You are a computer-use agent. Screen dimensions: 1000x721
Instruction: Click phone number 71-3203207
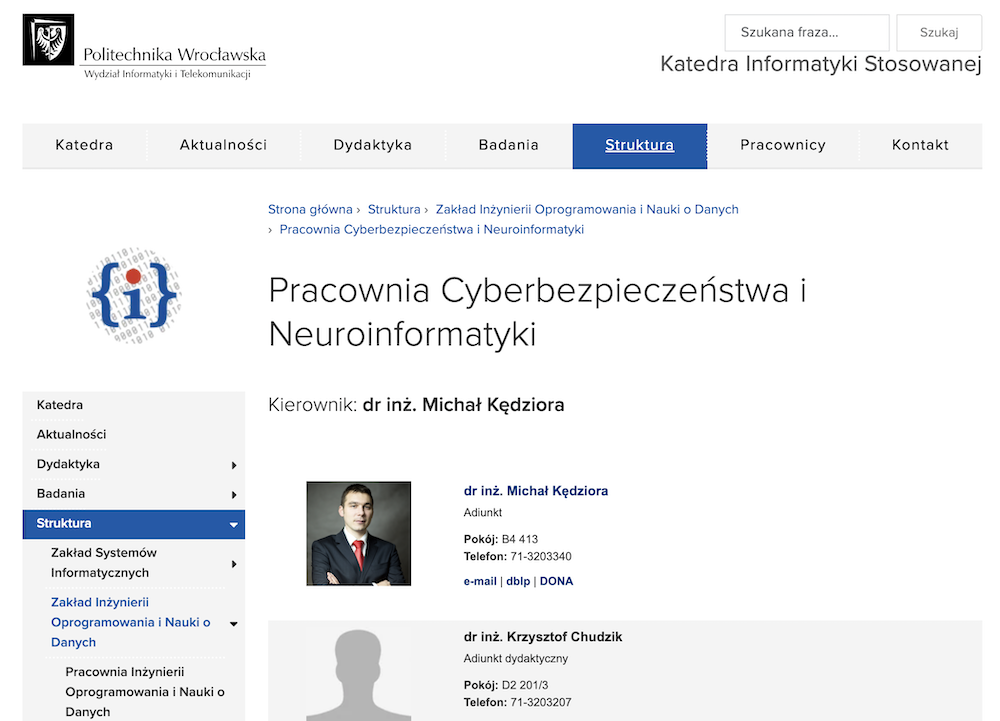coord(541,703)
